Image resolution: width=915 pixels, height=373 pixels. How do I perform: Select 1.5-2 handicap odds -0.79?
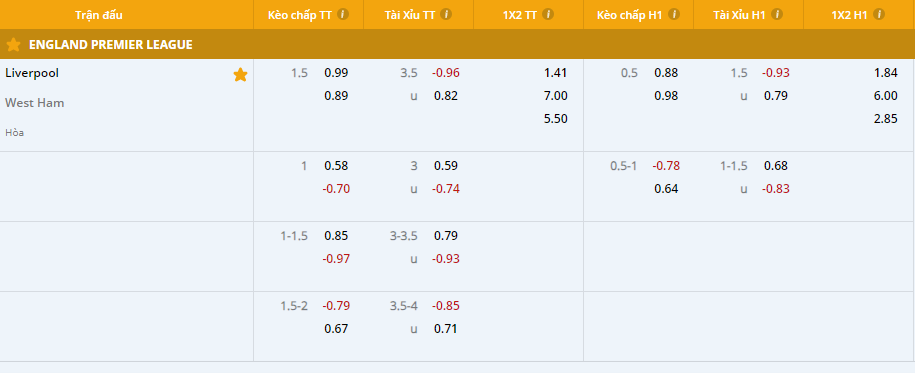pos(336,306)
